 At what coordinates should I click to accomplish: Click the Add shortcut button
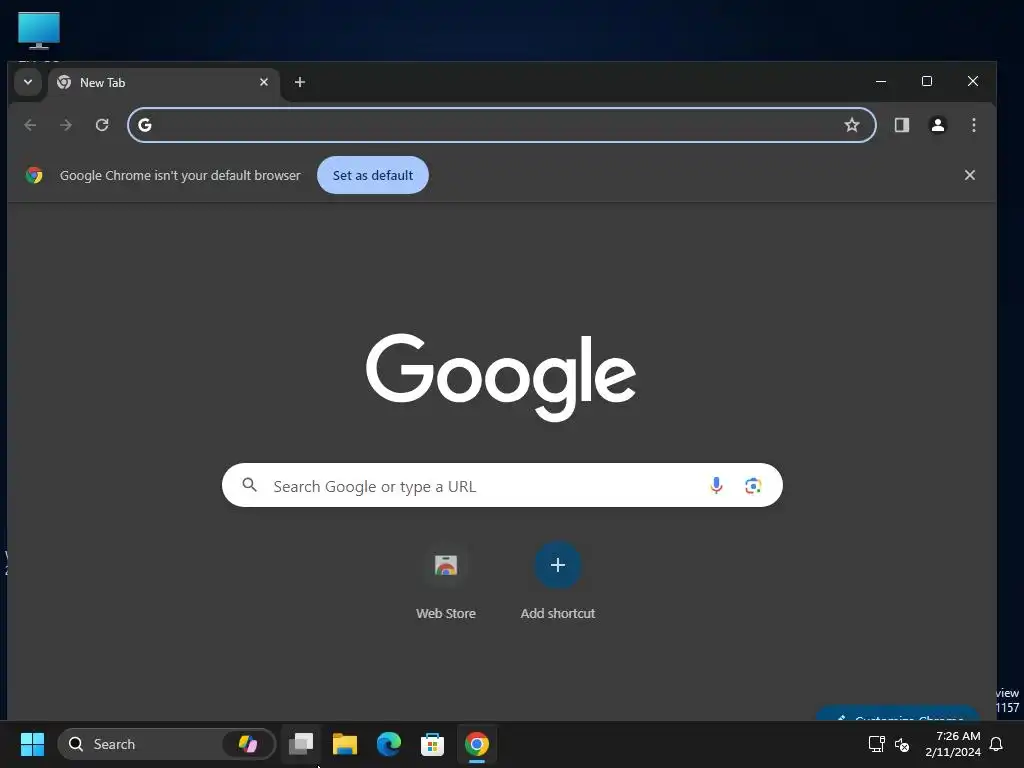coord(558,581)
